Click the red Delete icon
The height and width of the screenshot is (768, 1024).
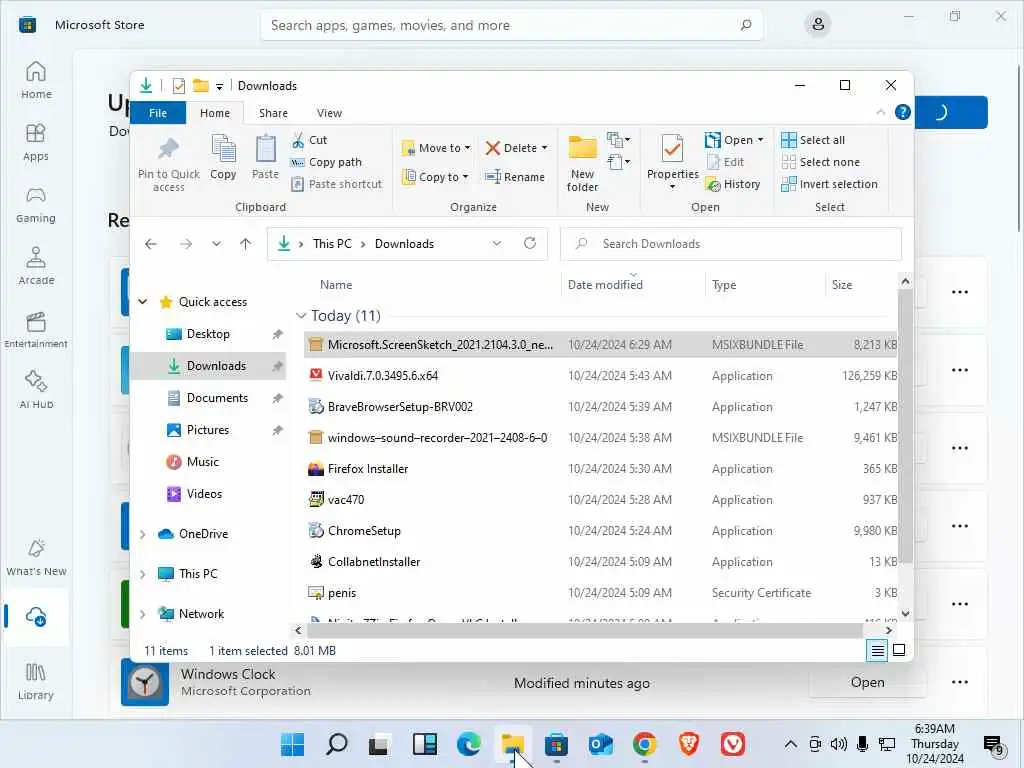pyautogui.click(x=492, y=148)
